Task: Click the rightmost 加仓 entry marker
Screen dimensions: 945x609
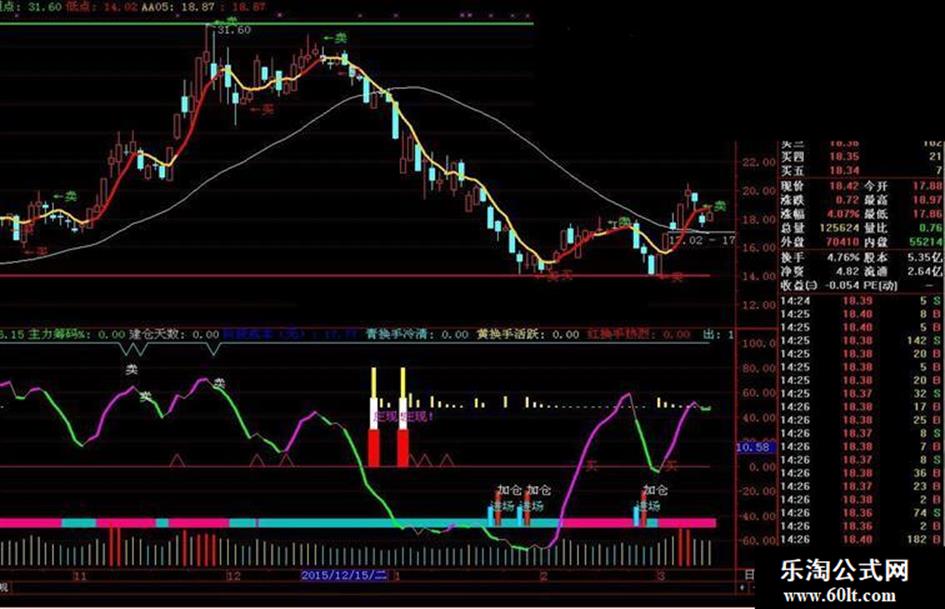Action: pos(655,490)
